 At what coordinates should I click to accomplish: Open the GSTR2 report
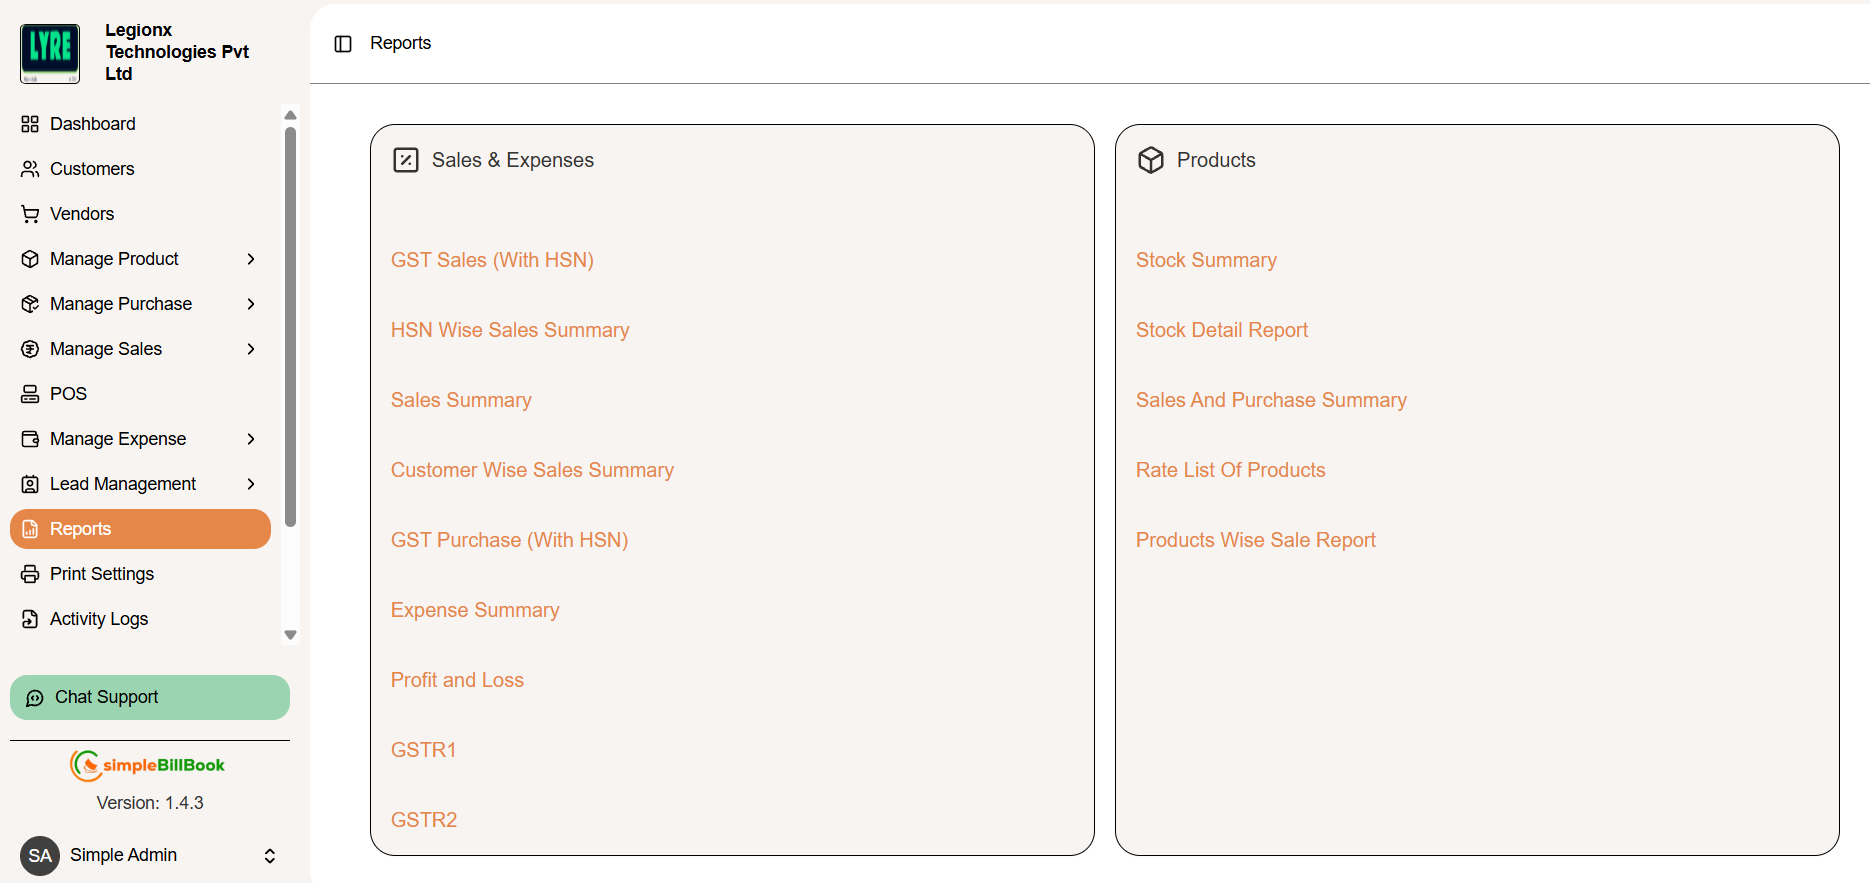tap(424, 820)
